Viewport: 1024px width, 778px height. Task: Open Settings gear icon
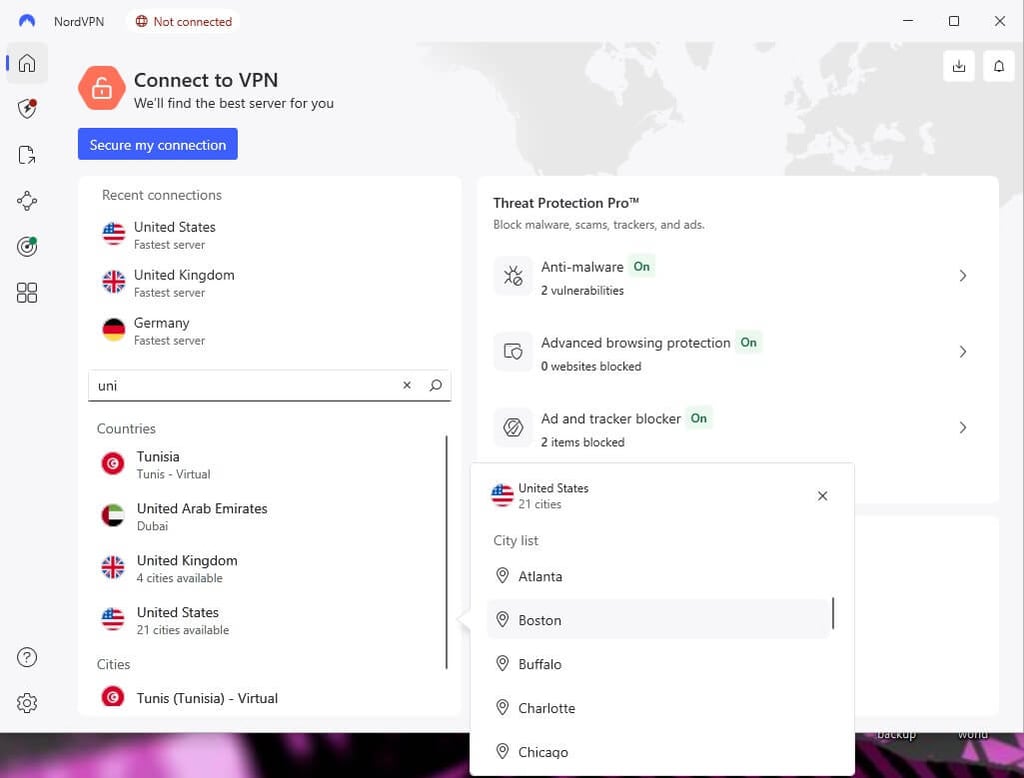(x=27, y=703)
